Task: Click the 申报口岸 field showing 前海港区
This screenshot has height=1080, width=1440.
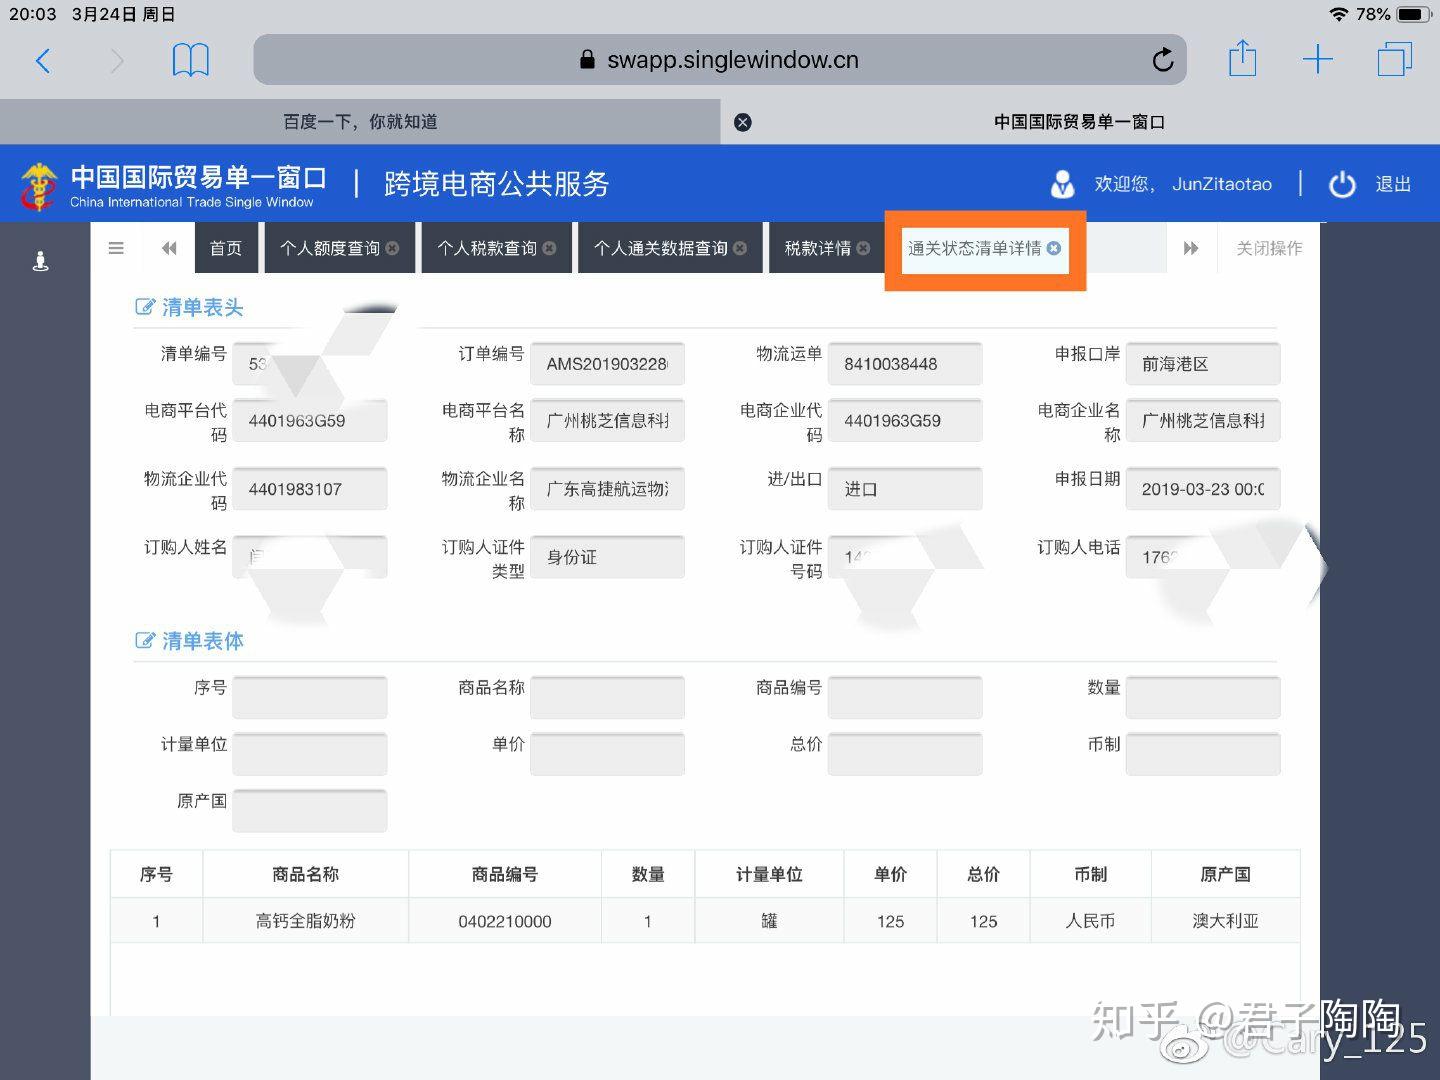Action: click(1203, 364)
